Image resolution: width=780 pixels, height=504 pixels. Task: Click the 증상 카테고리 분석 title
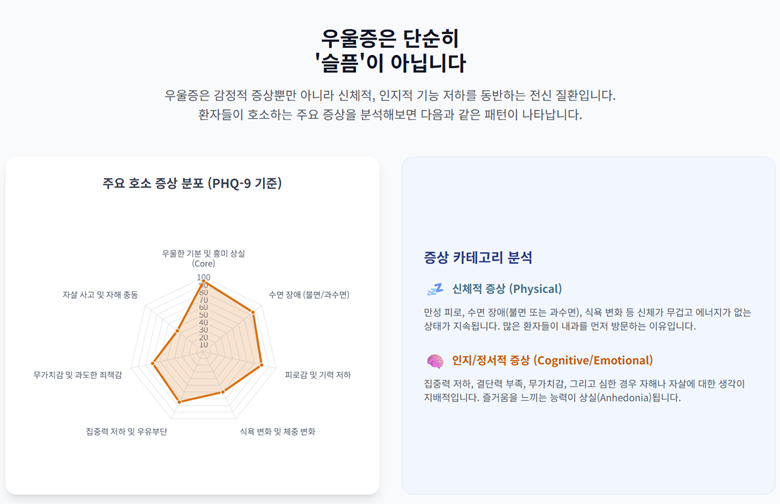coord(478,258)
